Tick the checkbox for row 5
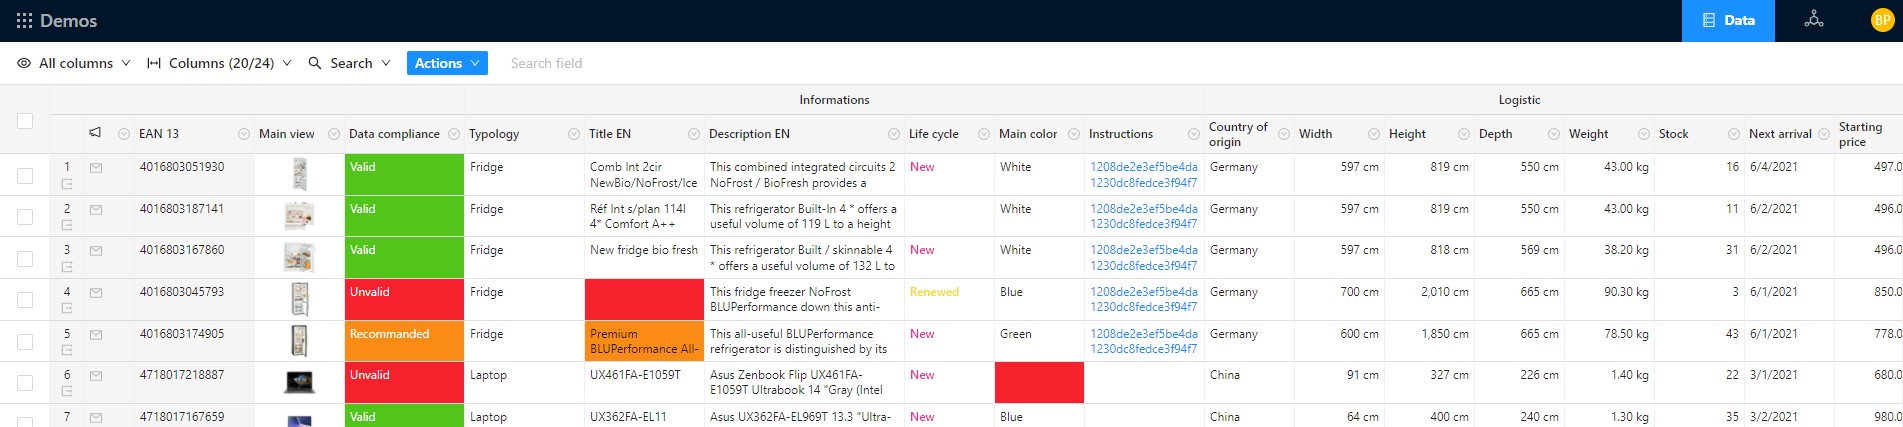 pyautogui.click(x=25, y=342)
